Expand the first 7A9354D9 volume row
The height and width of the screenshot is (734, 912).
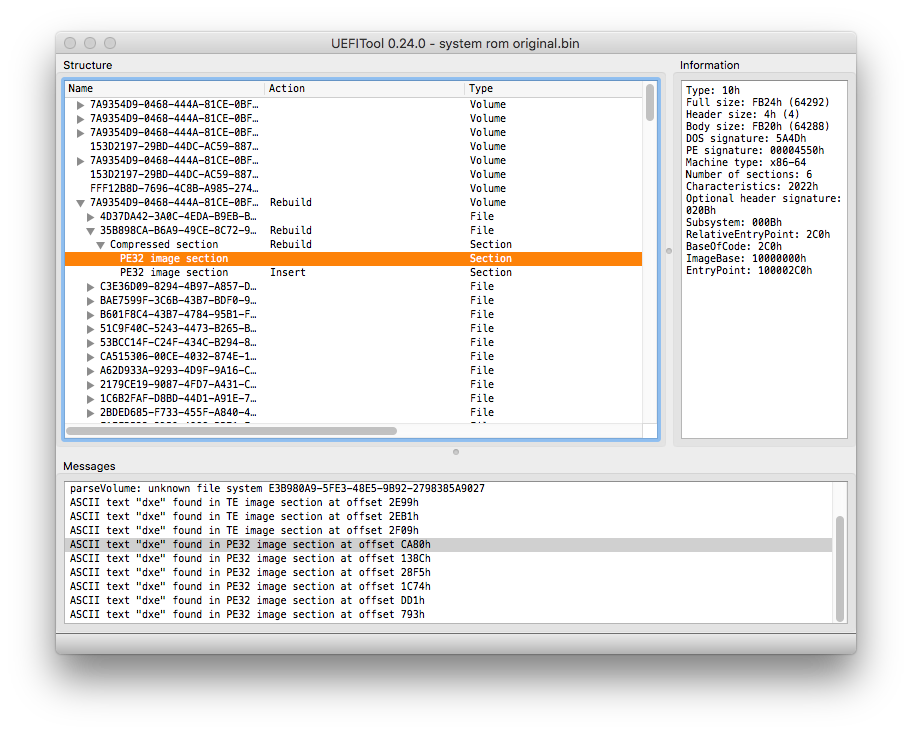[x=81, y=105]
